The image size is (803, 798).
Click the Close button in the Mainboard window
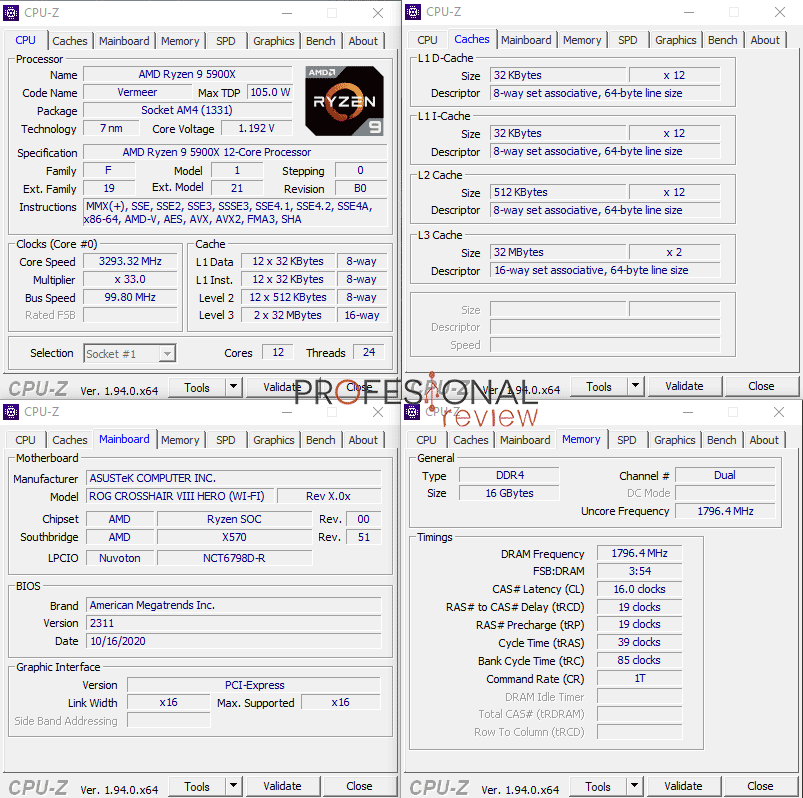tap(359, 786)
